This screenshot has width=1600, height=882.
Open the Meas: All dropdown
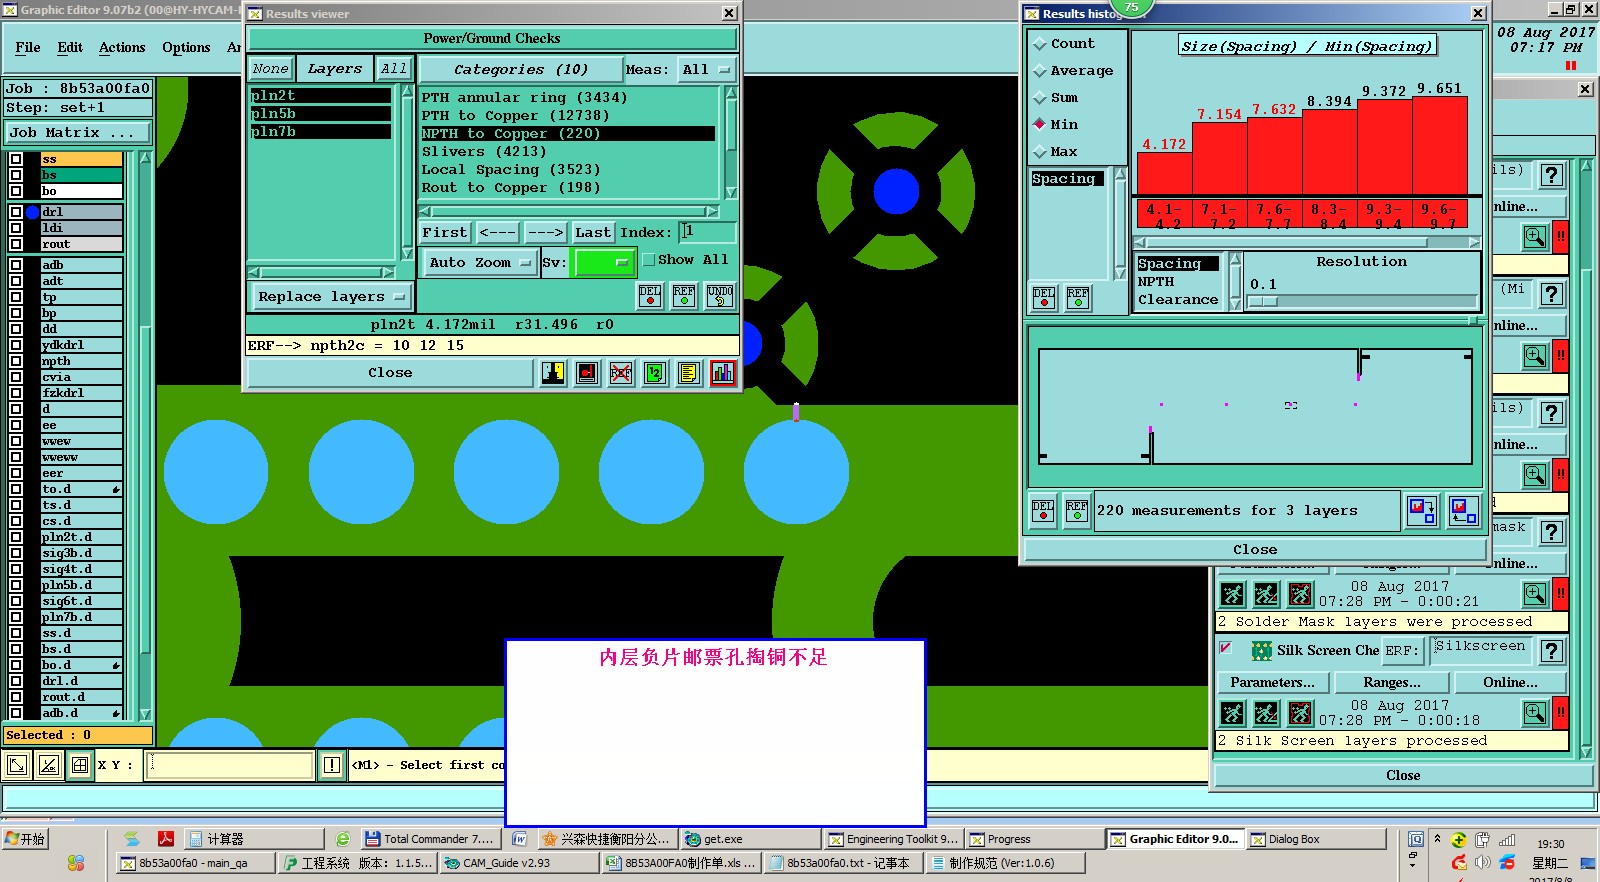coord(706,70)
